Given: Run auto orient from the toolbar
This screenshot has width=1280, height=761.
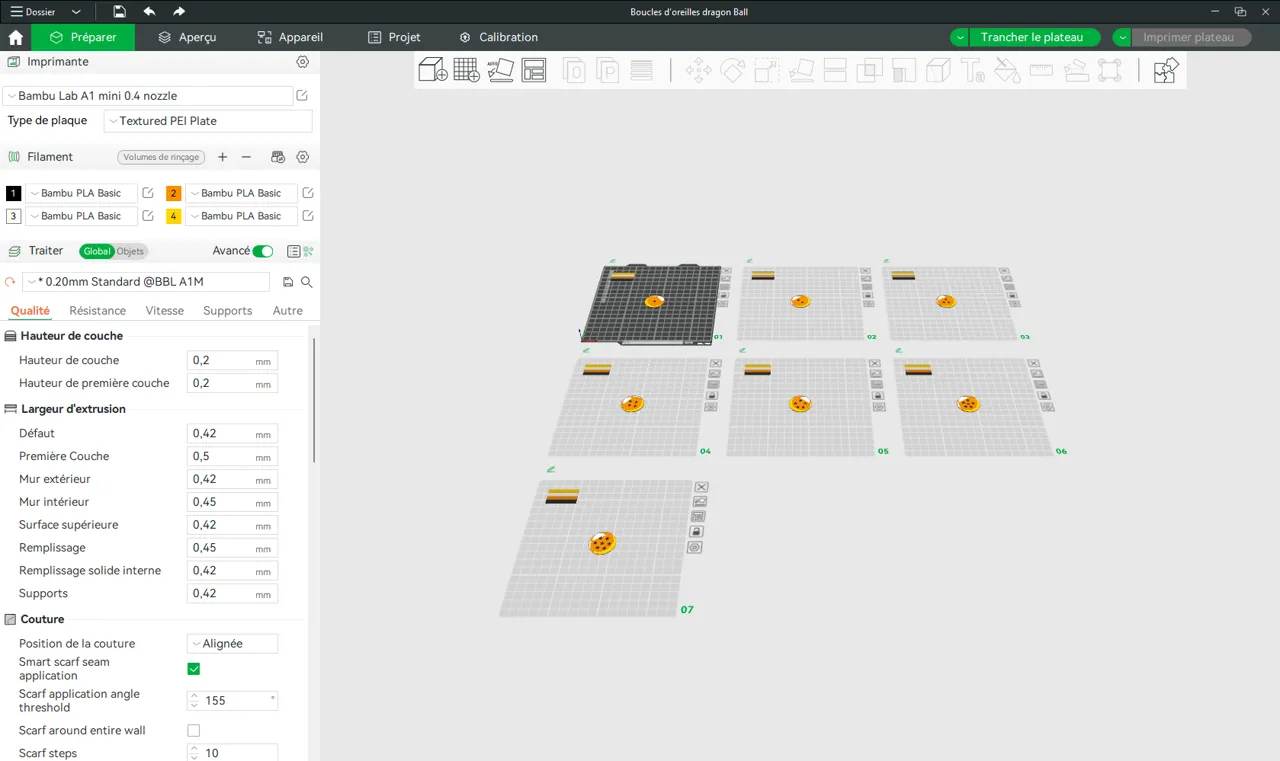Looking at the screenshot, I should [x=500, y=70].
